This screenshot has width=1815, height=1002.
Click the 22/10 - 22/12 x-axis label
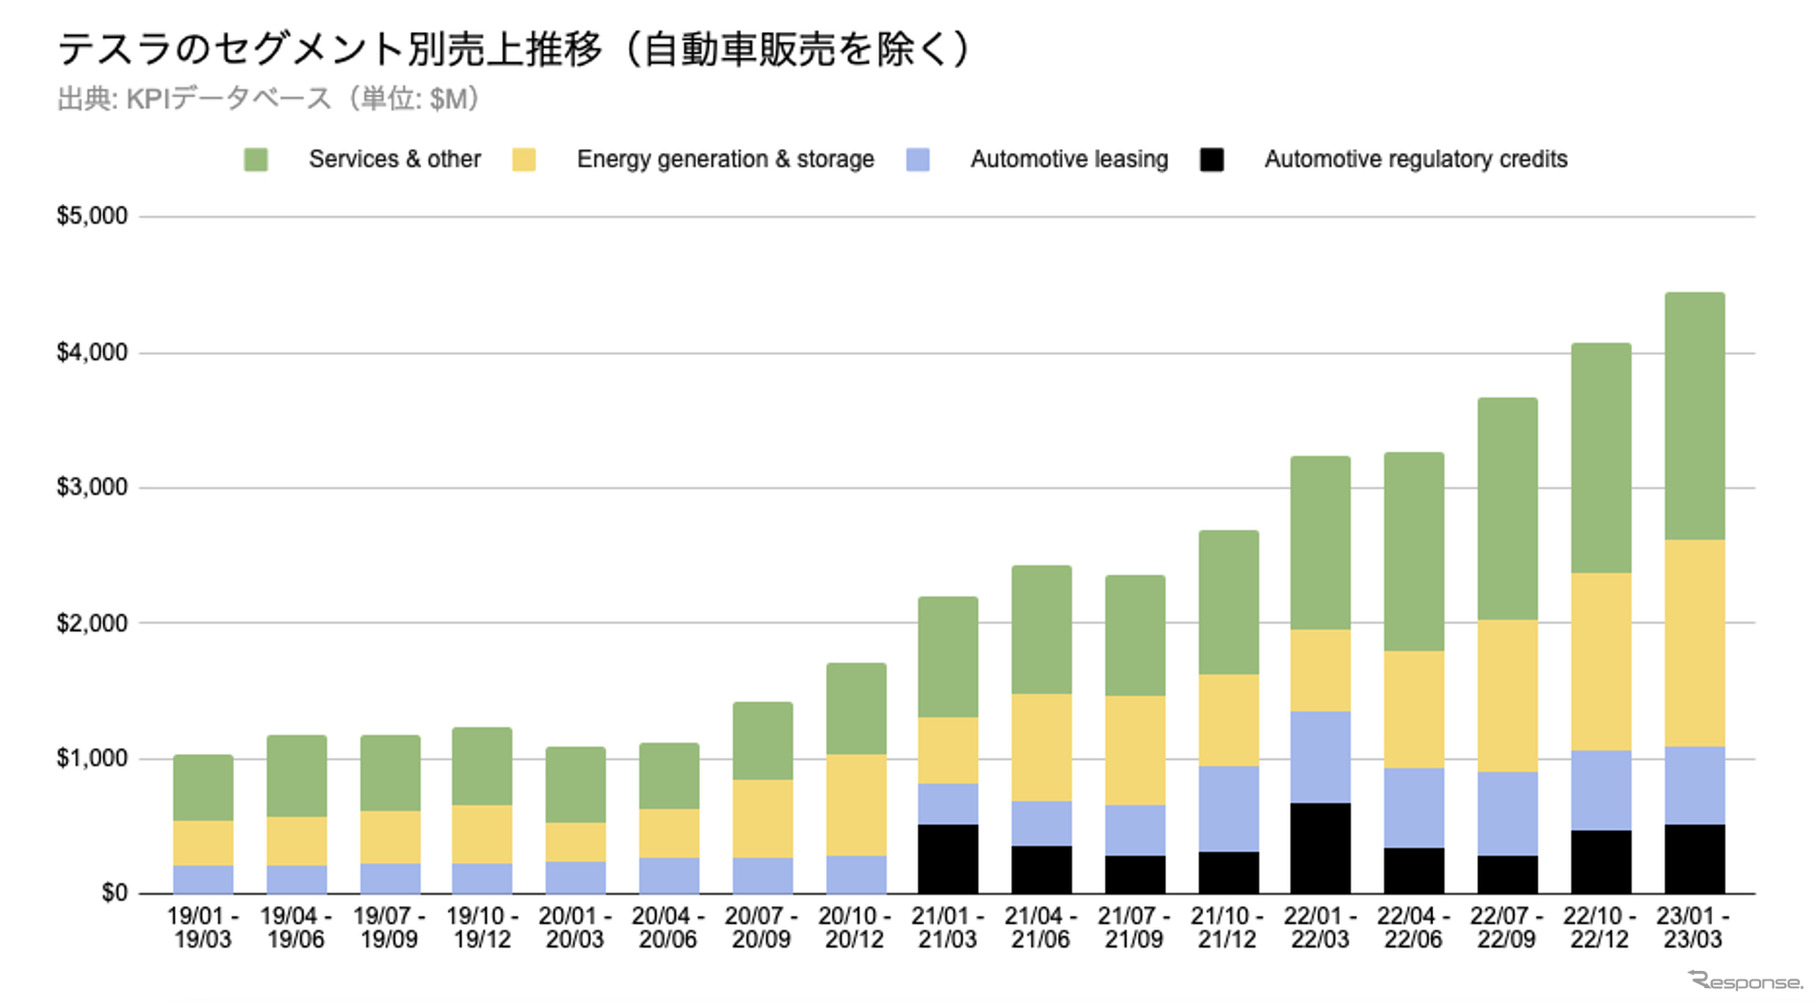tap(1600, 928)
